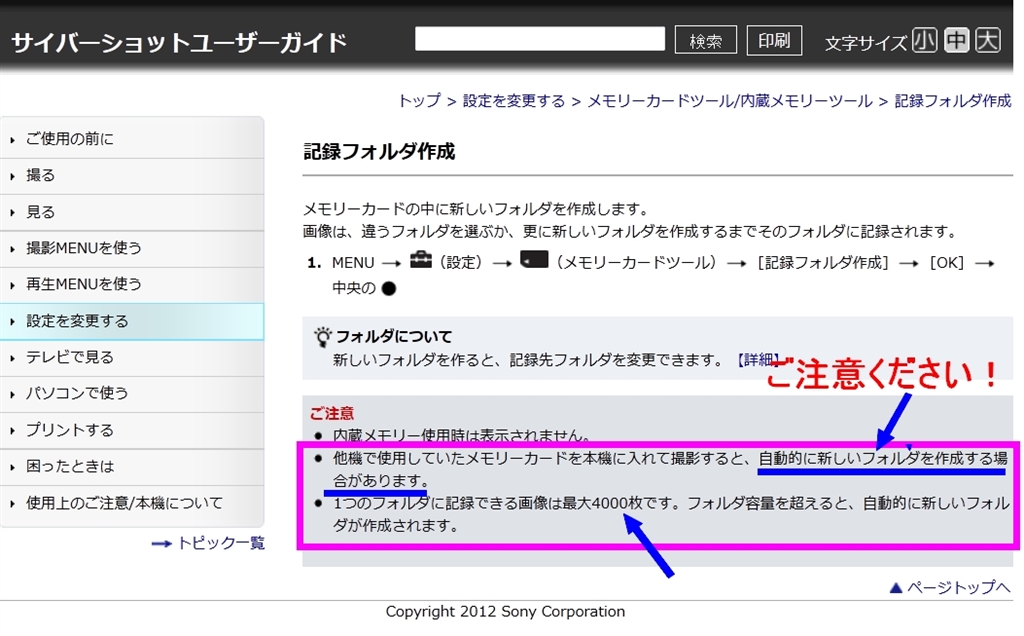Open the 【詳細】 details link
Viewport: 1024px width, 636px height.
point(758,359)
